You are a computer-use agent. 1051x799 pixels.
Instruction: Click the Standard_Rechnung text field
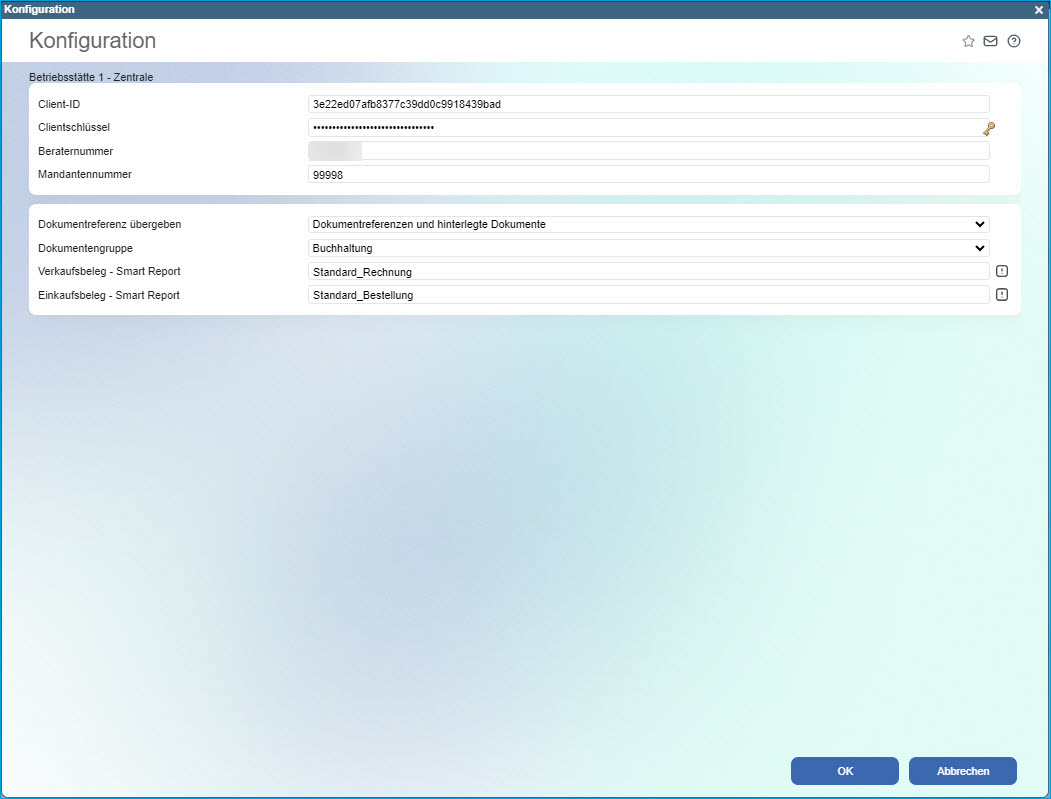click(x=648, y=272)
